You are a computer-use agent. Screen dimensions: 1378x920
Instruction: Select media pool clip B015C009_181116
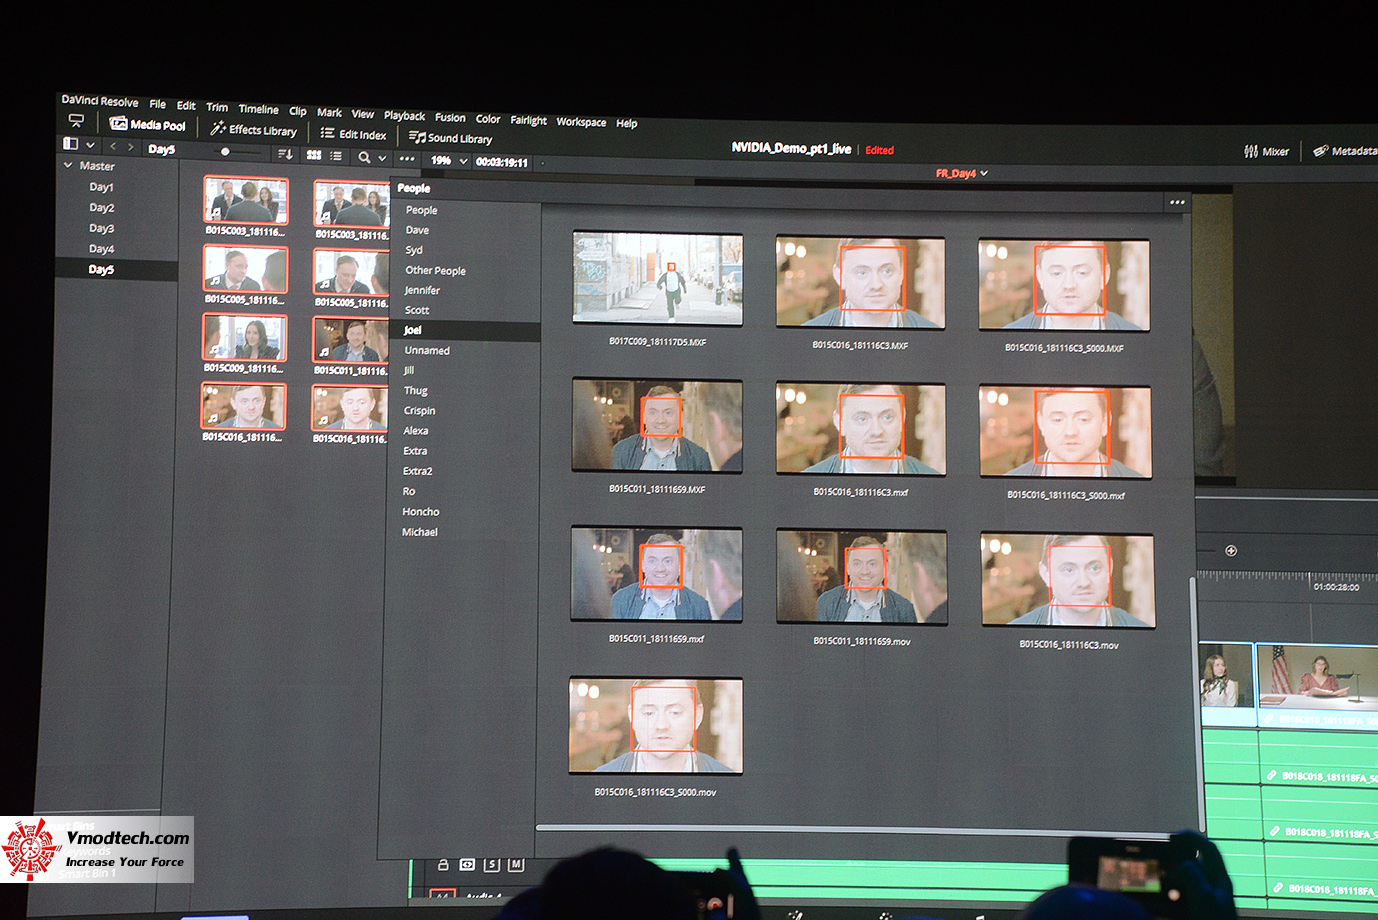245,338
